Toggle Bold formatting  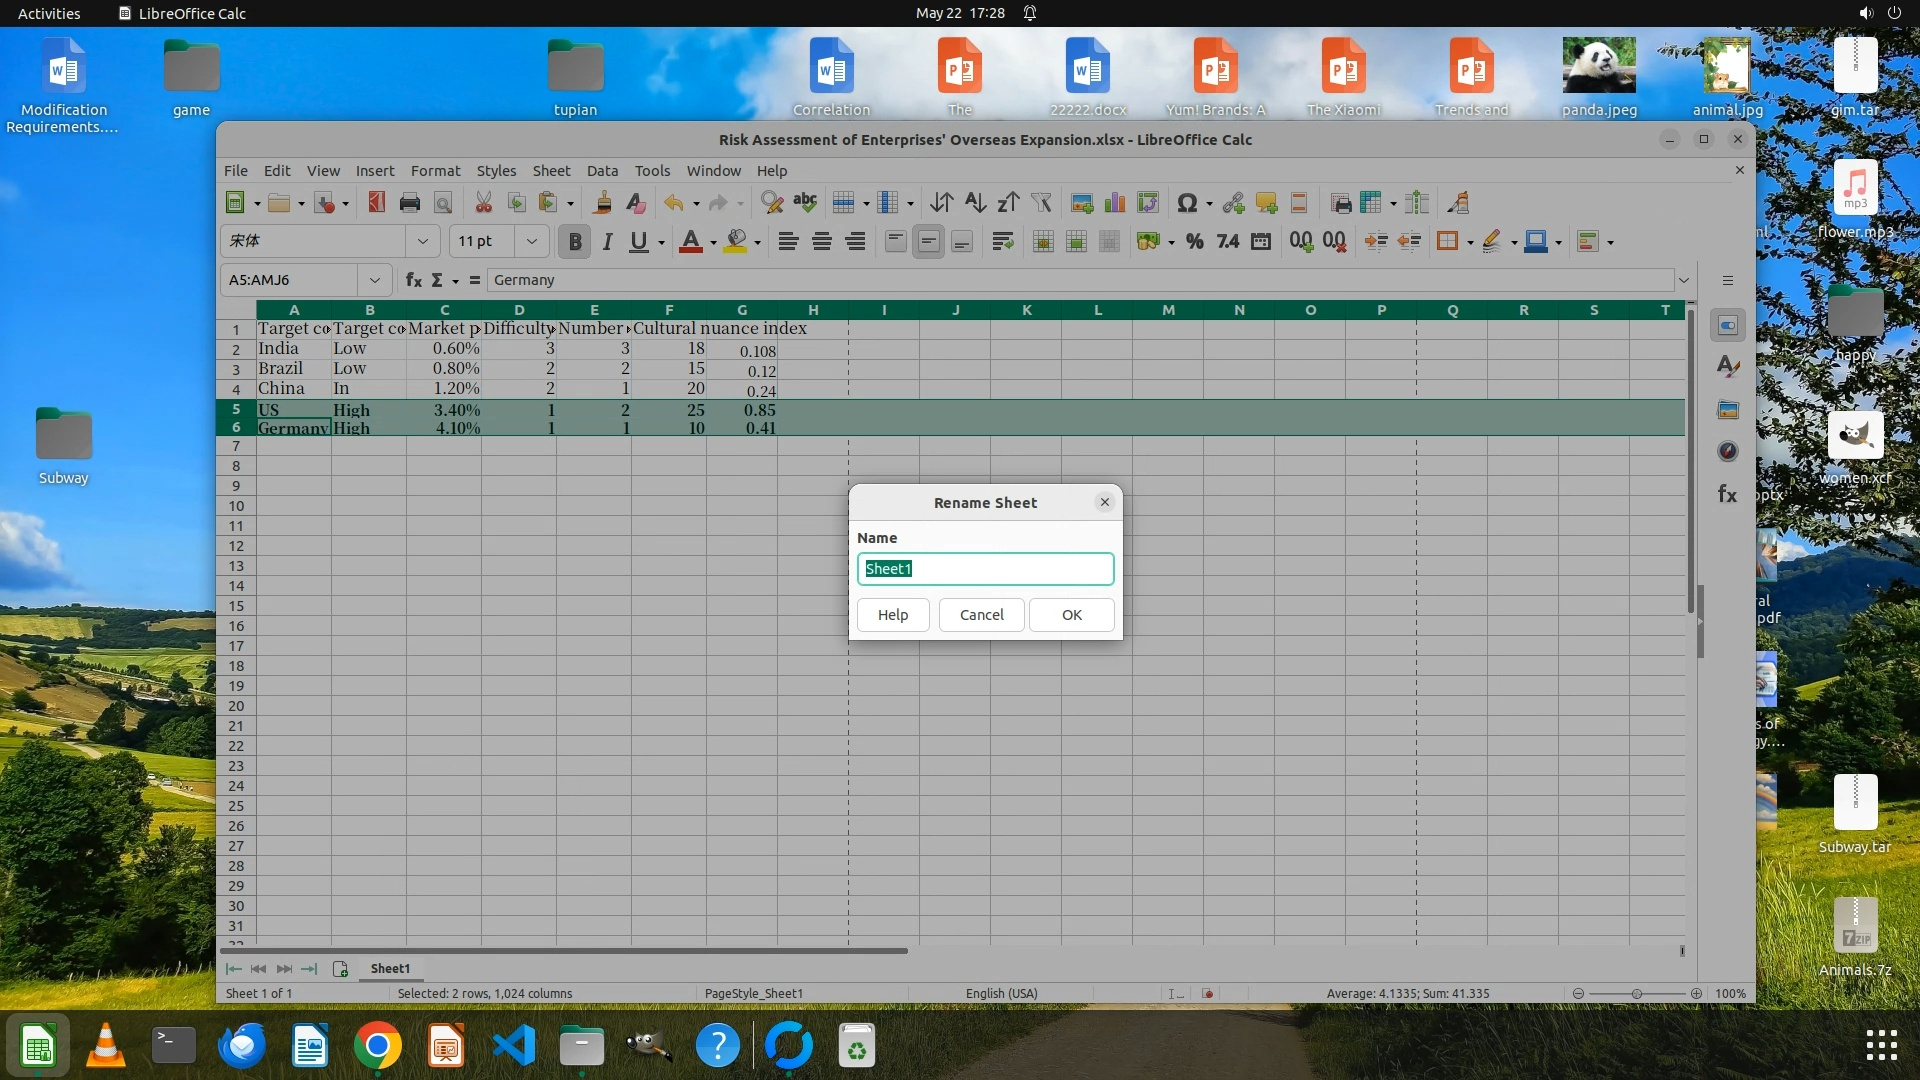pos(574,242)
